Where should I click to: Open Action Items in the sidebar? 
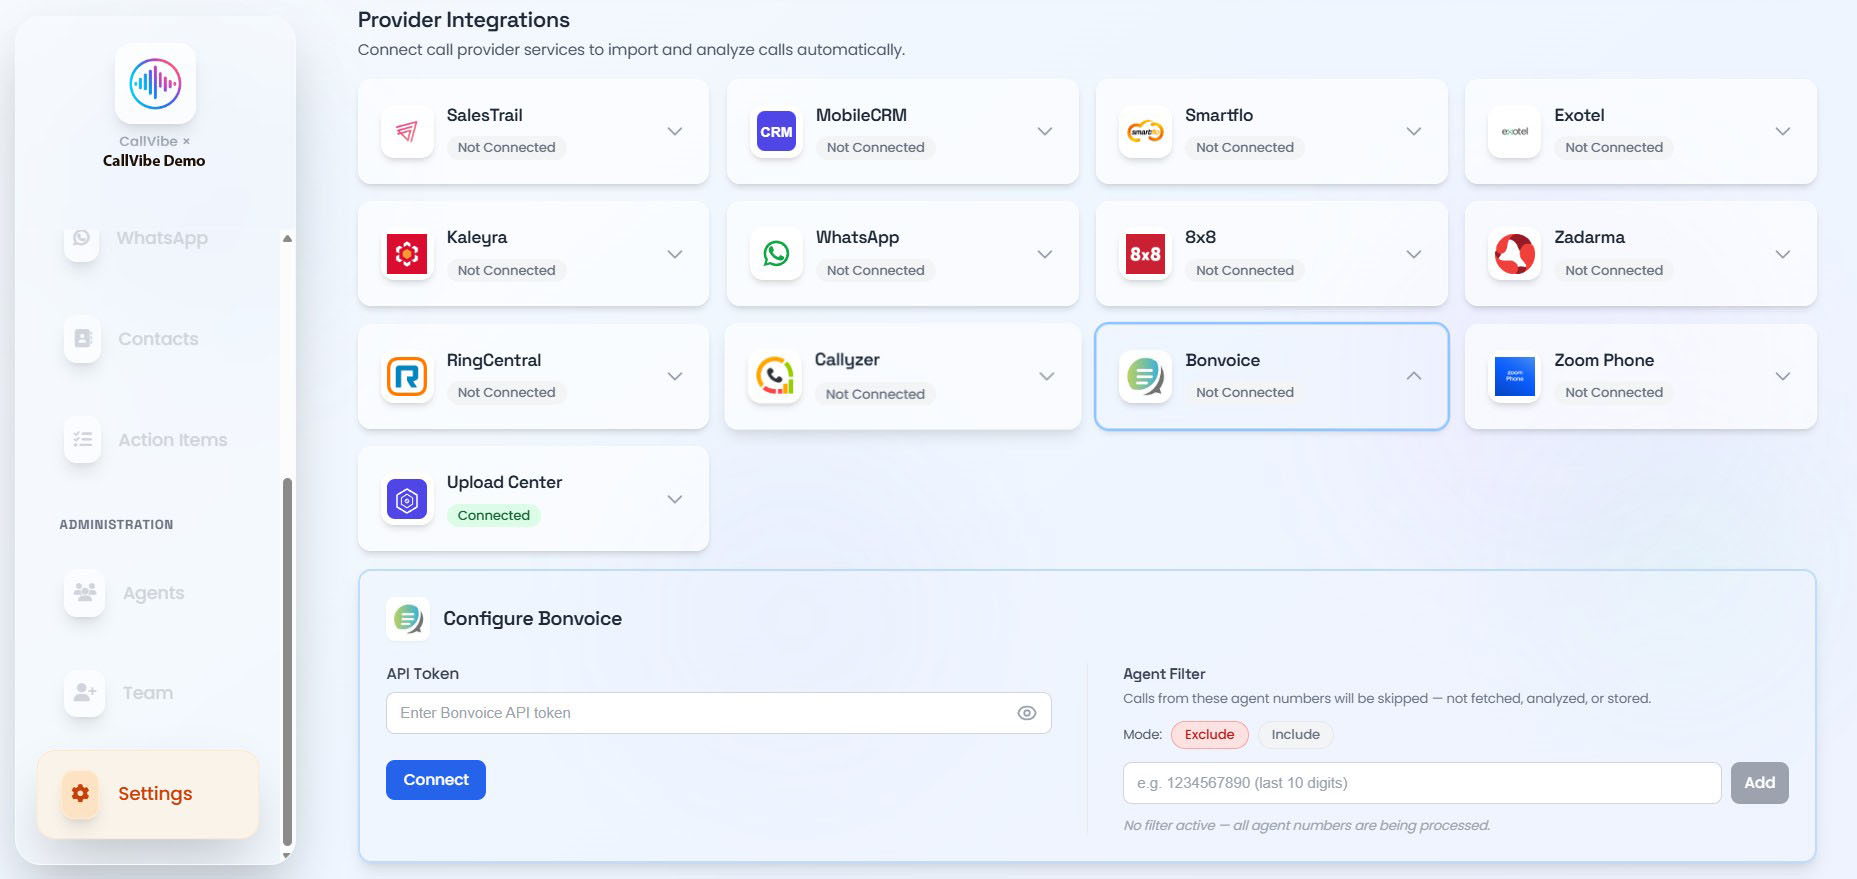click(x=148, y=440)
